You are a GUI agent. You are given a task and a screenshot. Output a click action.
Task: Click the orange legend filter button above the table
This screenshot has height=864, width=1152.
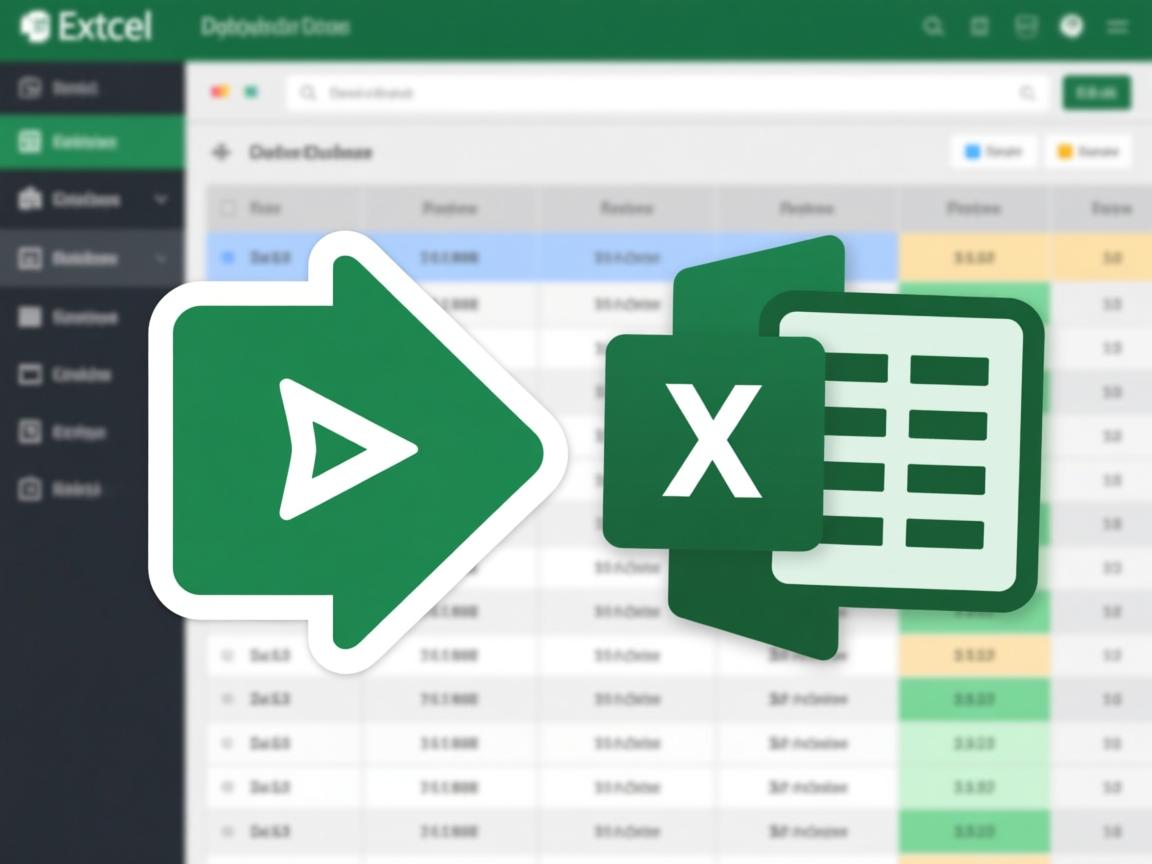[x=1087, y=151]
